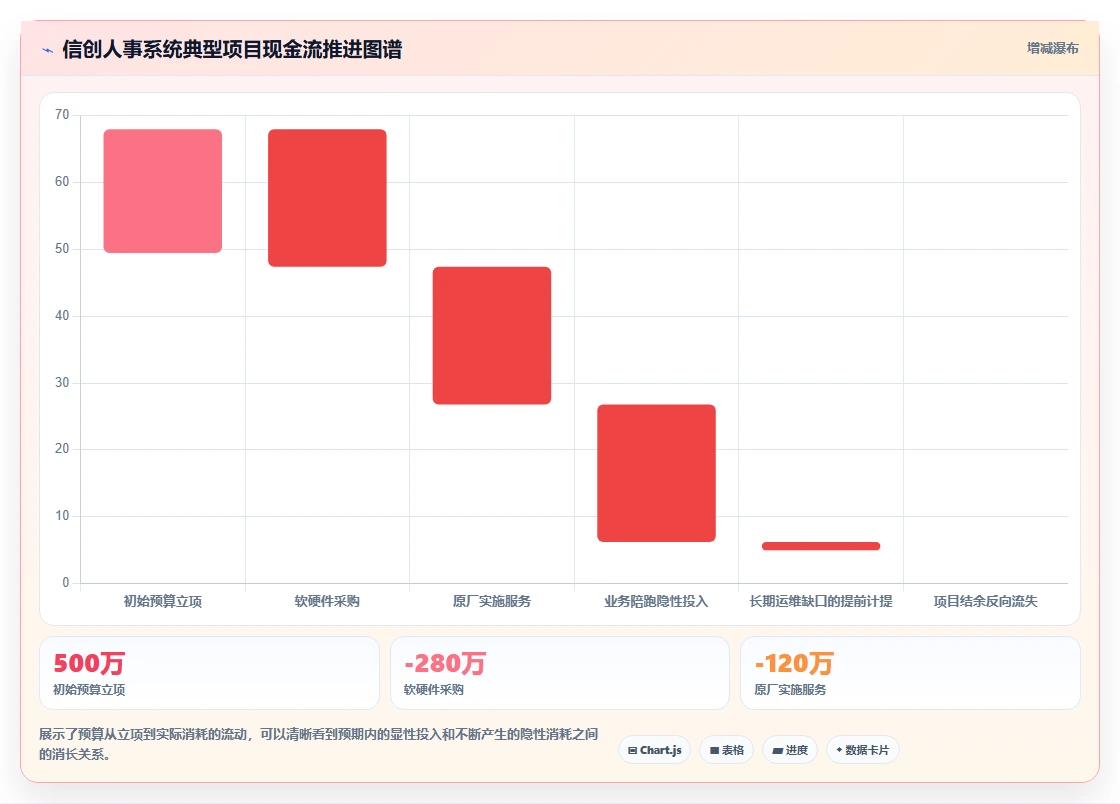Viewport: 1120px width, 804px height.
Task: Click the 增减瀑布 label in header
Action: [1052, 48]
